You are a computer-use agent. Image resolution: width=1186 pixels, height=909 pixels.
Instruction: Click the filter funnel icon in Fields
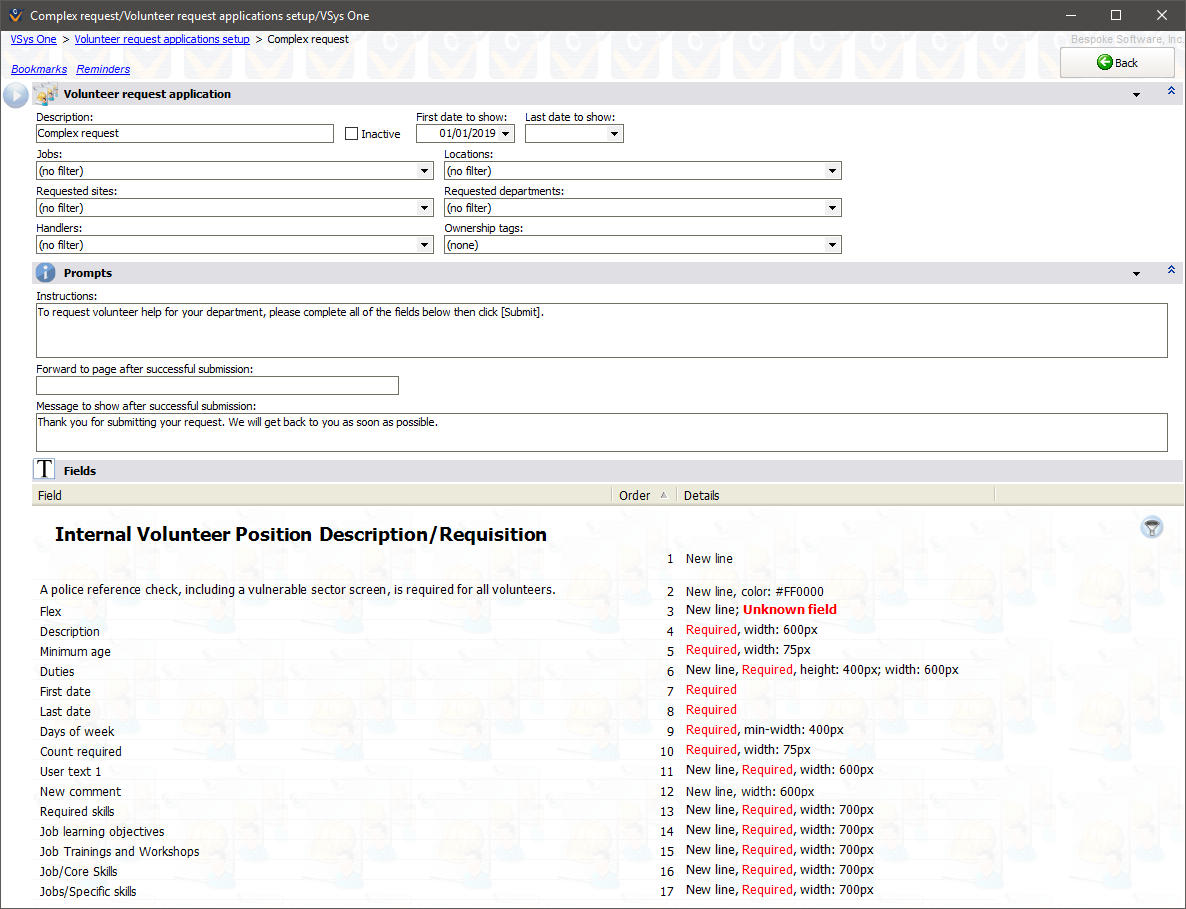(x=1152, y=527)
